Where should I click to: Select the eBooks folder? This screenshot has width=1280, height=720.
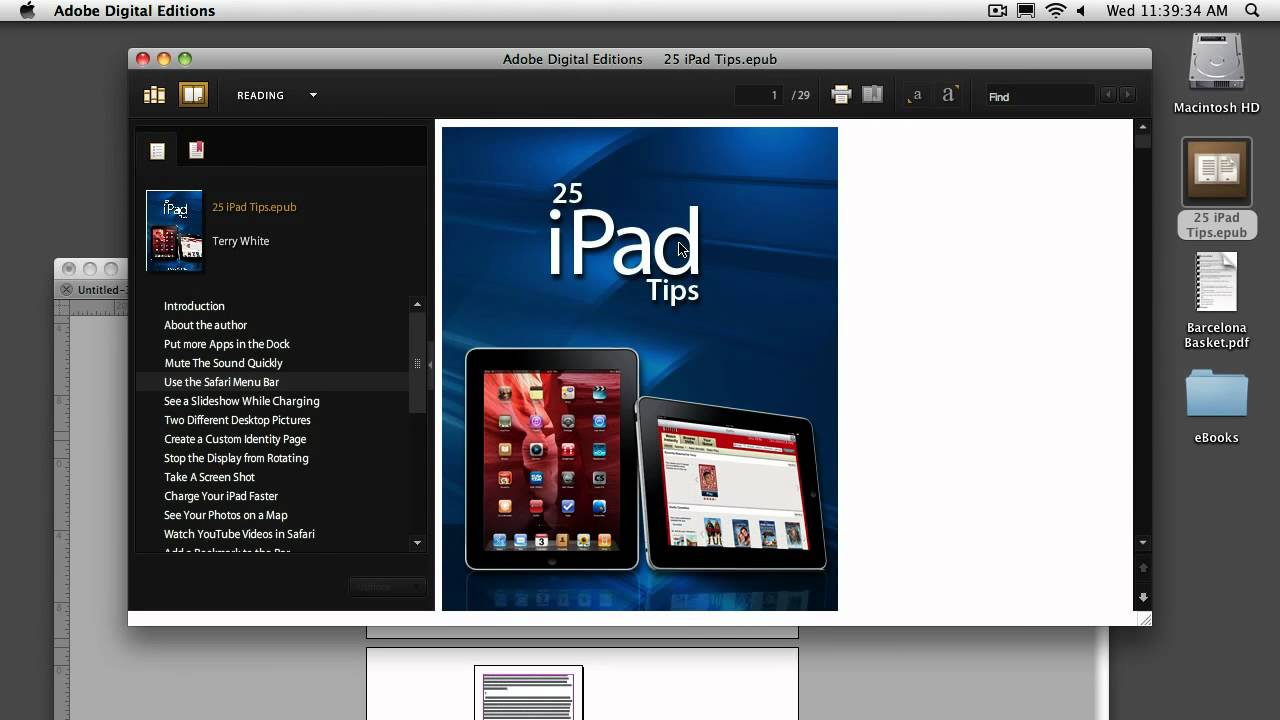tap(1216, 394)
